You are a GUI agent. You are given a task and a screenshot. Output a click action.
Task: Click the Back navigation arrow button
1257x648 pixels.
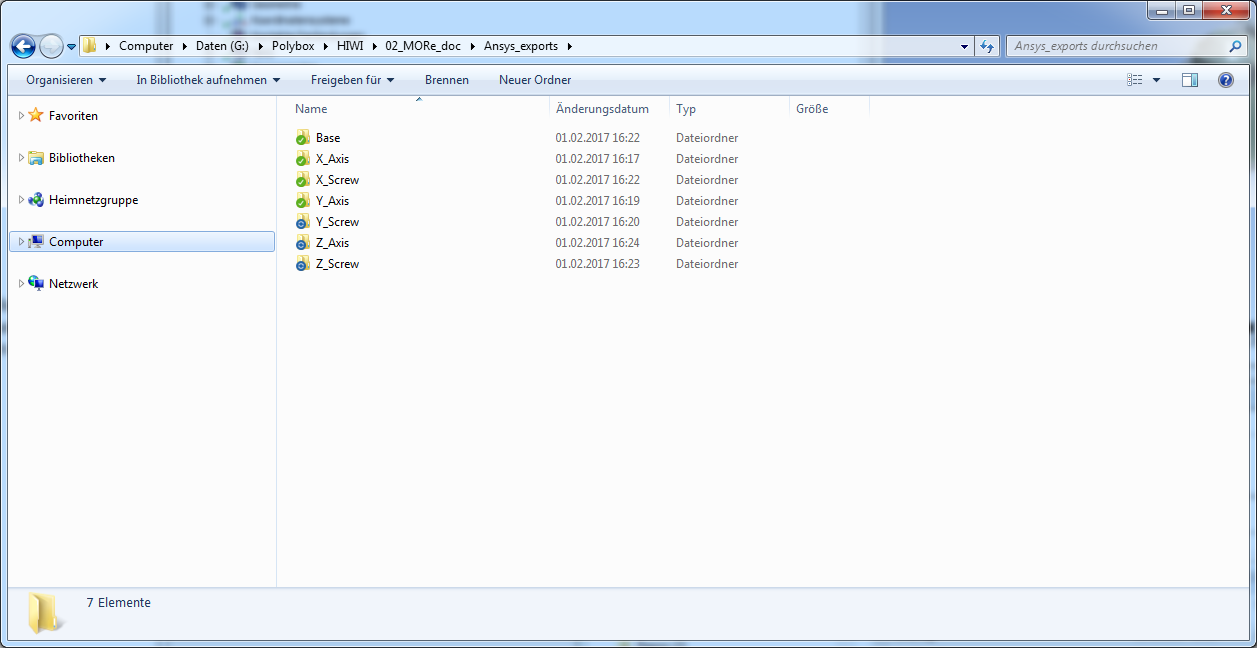[x=23, y=46]
